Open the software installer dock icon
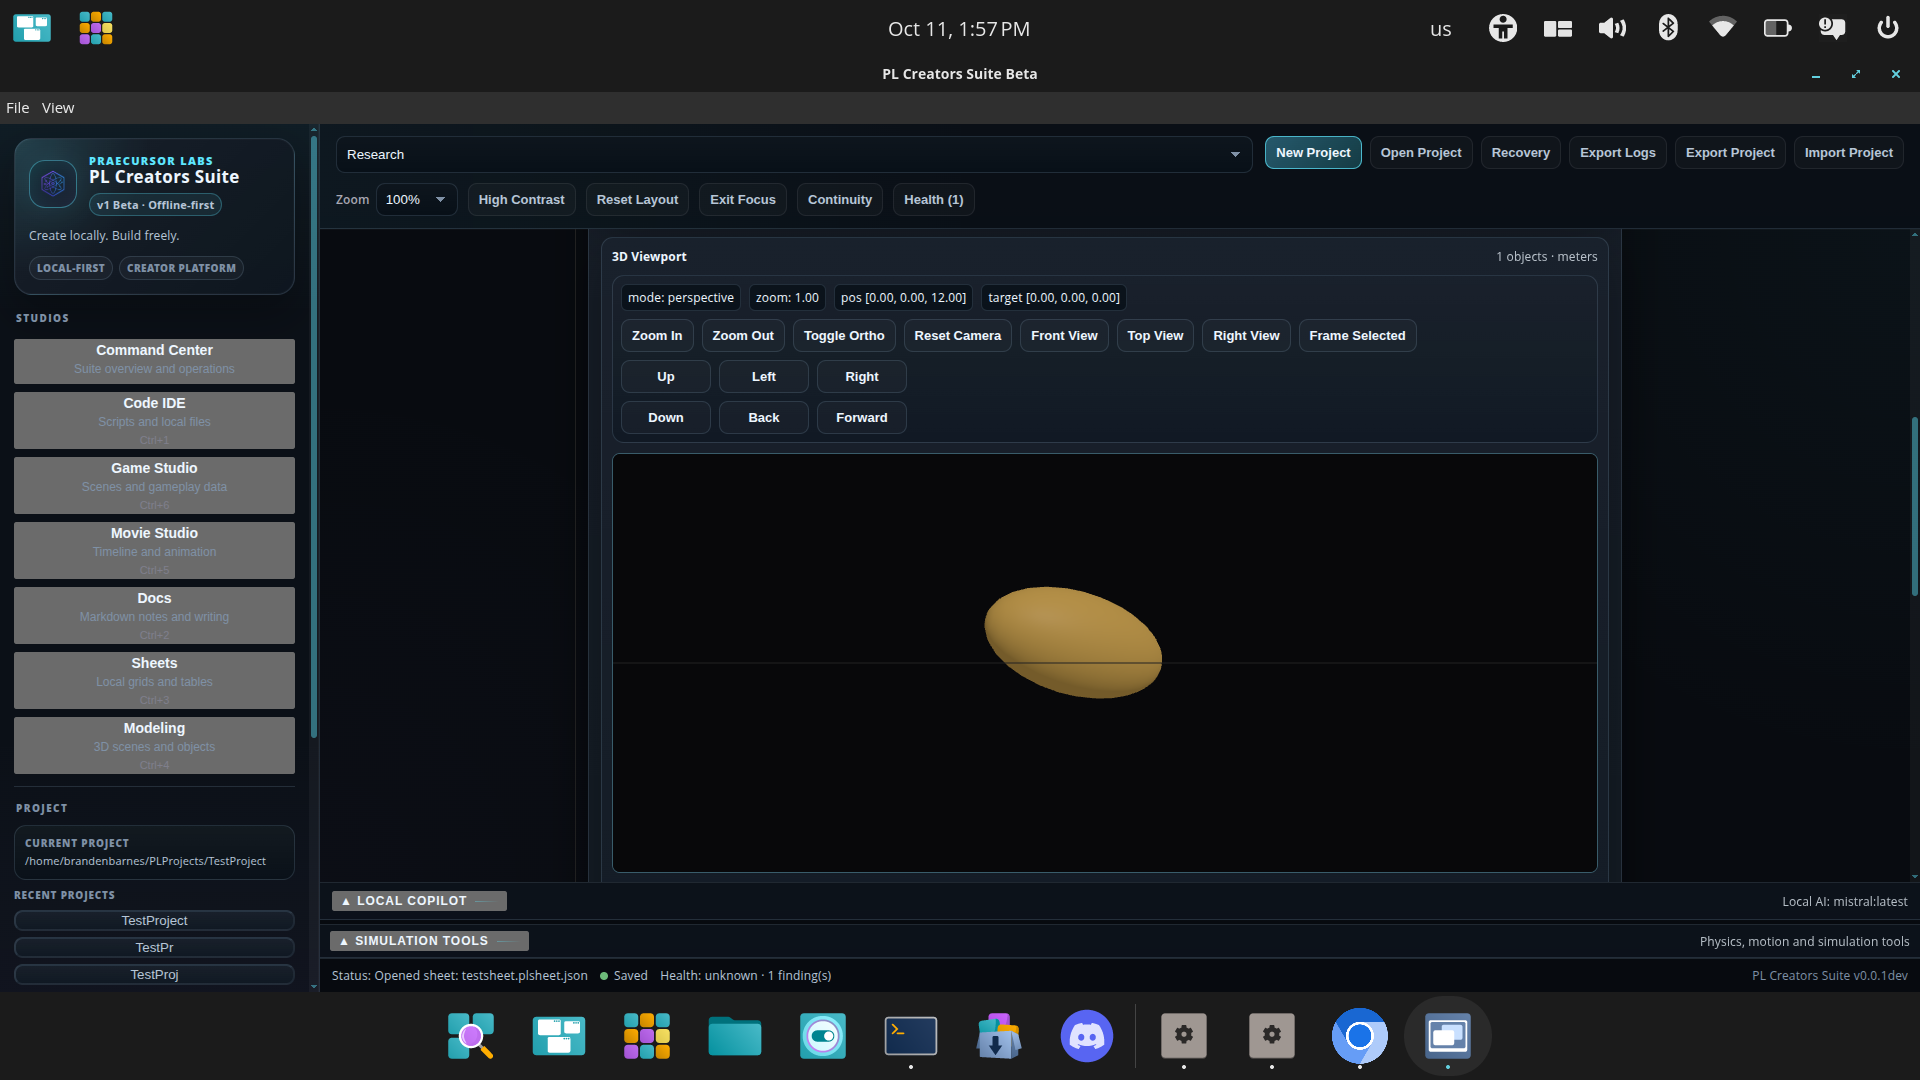1920x1080 pixels. [999, 1036]
